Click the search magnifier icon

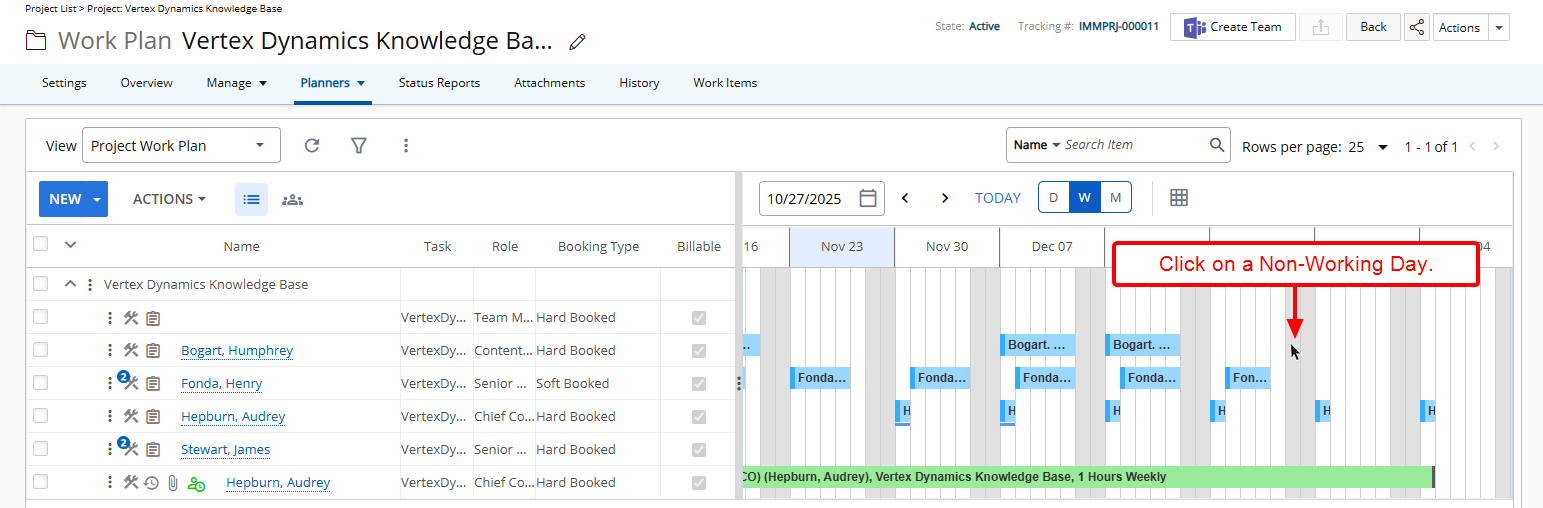(1217, 145)
